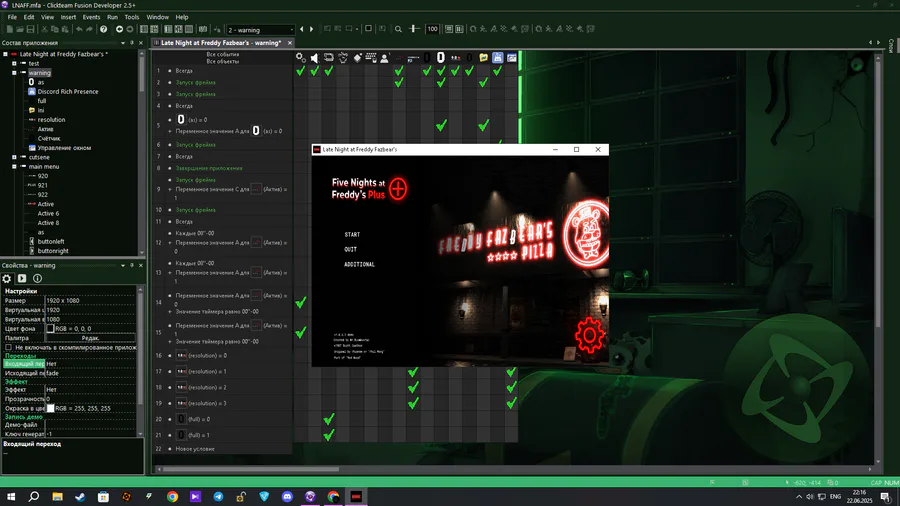
Task: Toggle the line 21 '(full) = 1' checkmark
Action: (329, 435)
